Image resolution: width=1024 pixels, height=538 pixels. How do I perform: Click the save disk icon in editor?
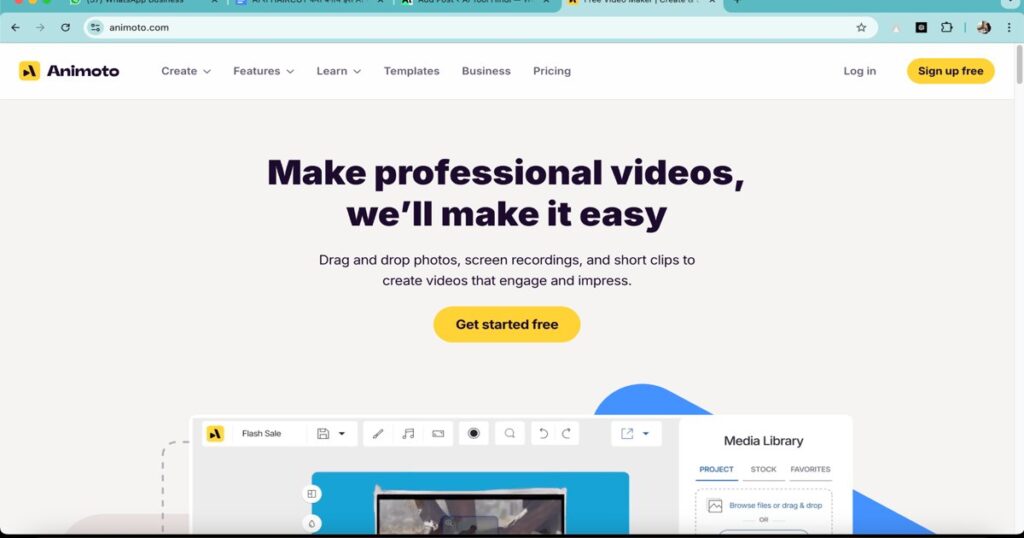tap(323, 434)
